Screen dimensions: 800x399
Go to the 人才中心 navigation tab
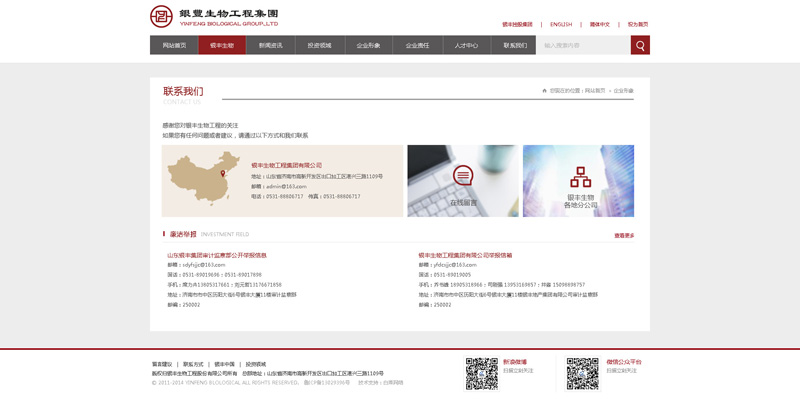point(466,45)
